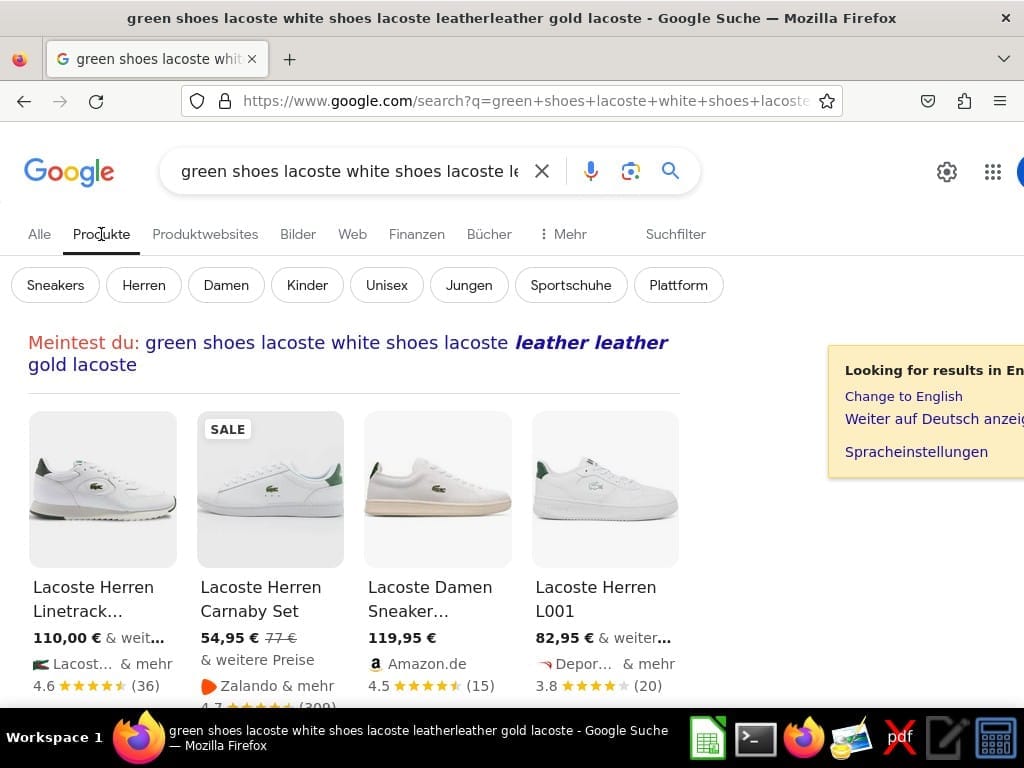The height and width of the screenshot is (768, 1024).
Task: Start voice search with the microphone
Action: [x=590, y=171]
